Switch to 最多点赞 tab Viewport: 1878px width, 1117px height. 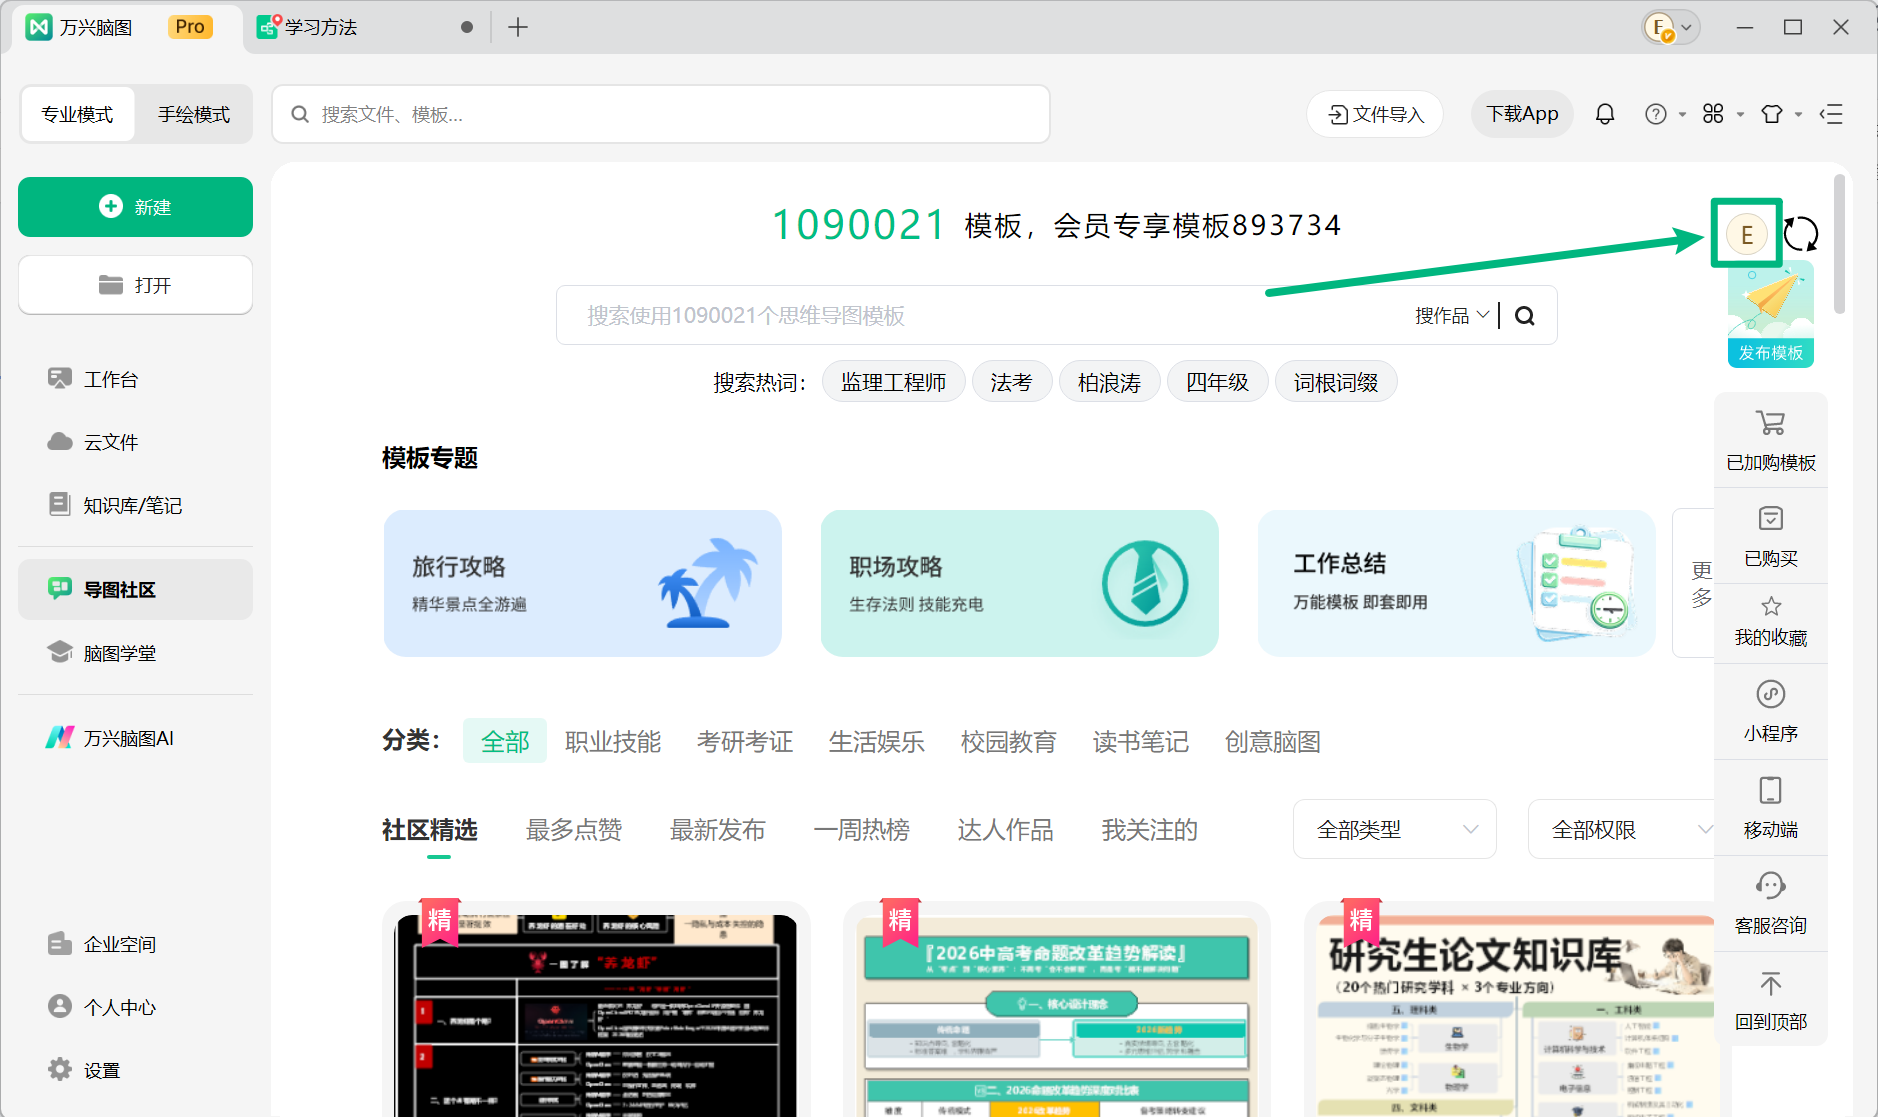tap(574, 830)
